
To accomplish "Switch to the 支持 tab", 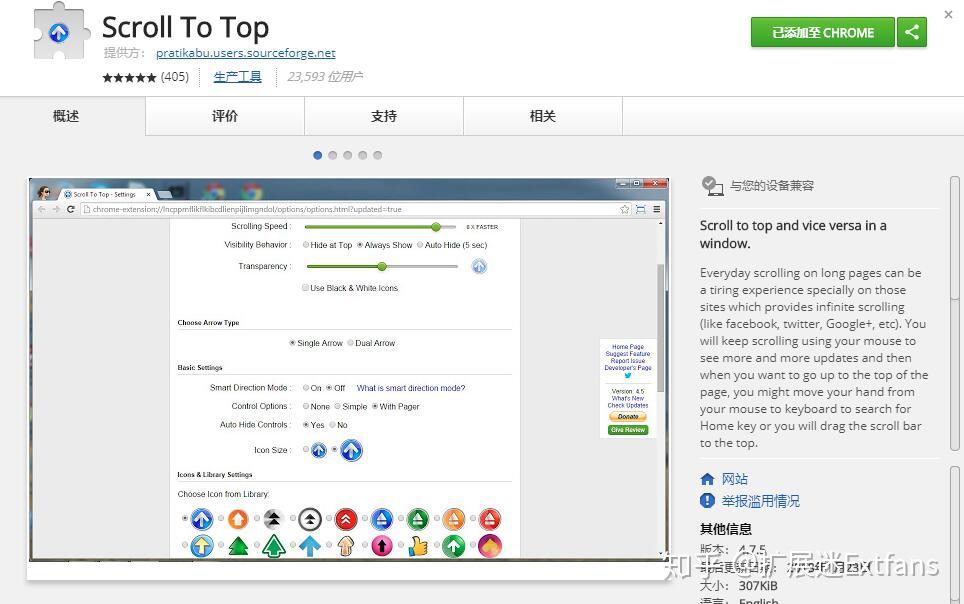I will (x=384, y=116).
